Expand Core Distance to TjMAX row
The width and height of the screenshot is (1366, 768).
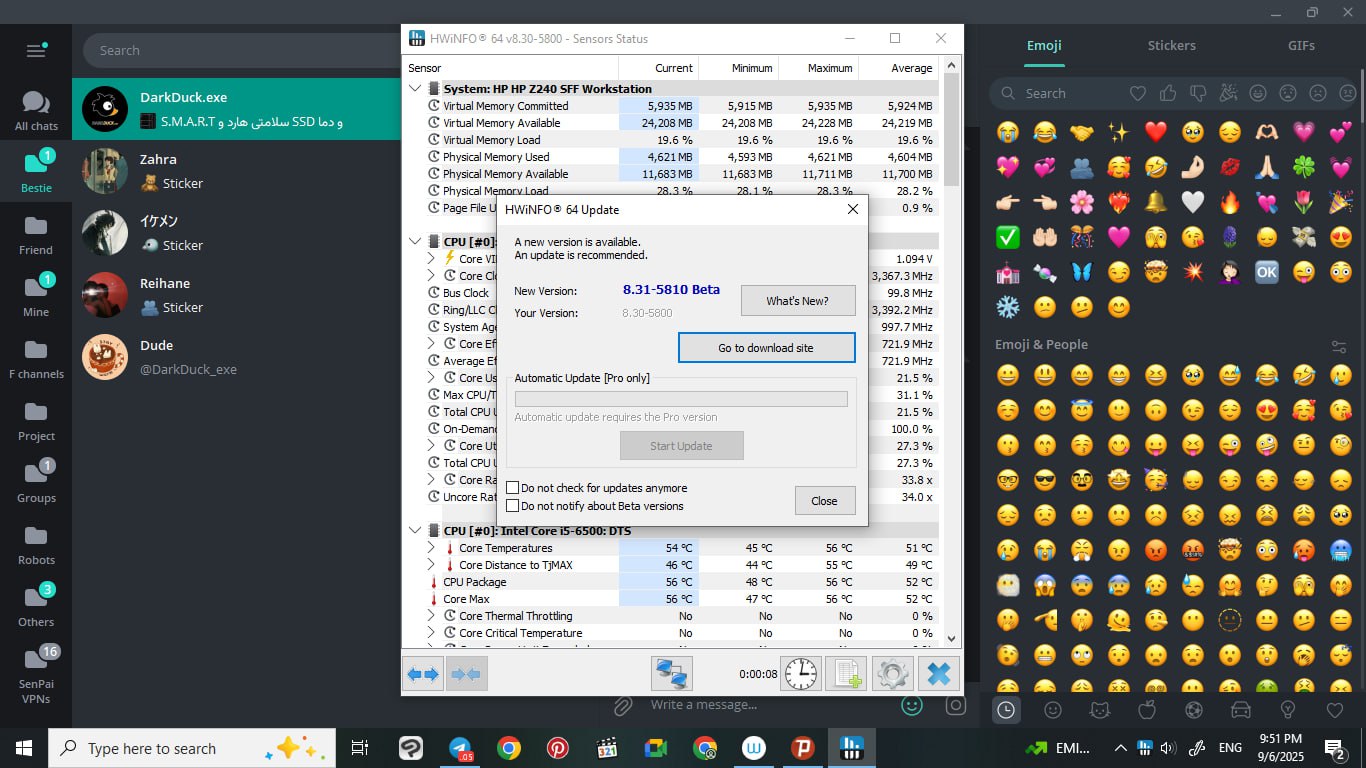[x=431, y=565]
